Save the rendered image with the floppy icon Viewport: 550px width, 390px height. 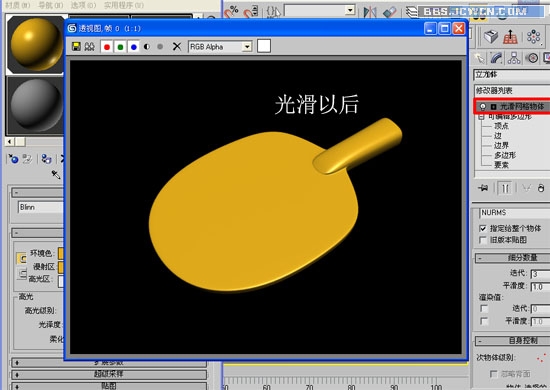point(76,46)
